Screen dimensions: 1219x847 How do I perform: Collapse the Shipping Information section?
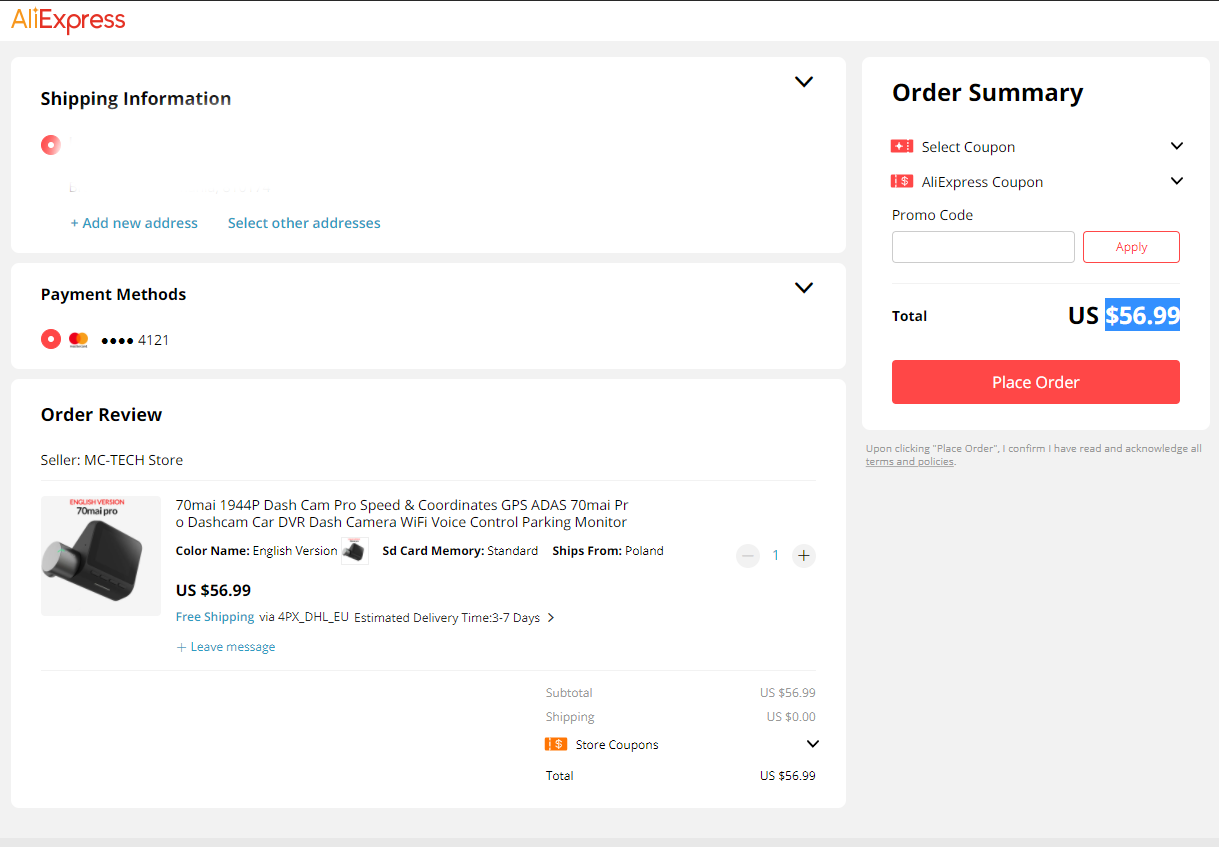(804, 82)
